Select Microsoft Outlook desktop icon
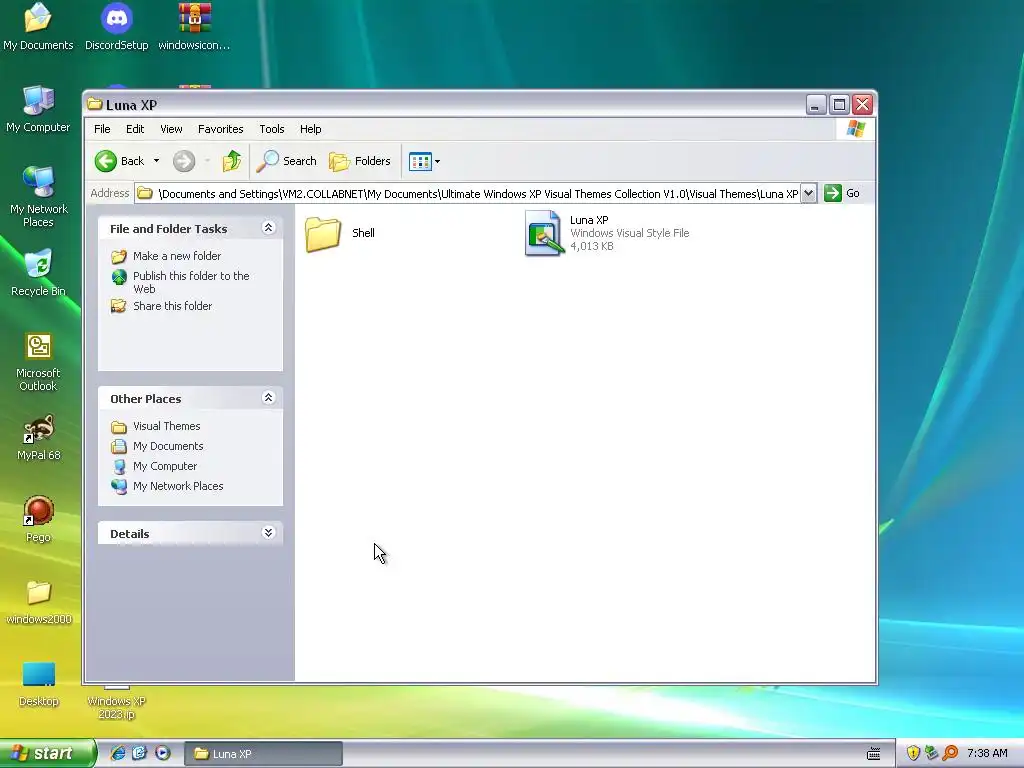The height and width of the screenshot is (768, 1024). click(38, 361)
